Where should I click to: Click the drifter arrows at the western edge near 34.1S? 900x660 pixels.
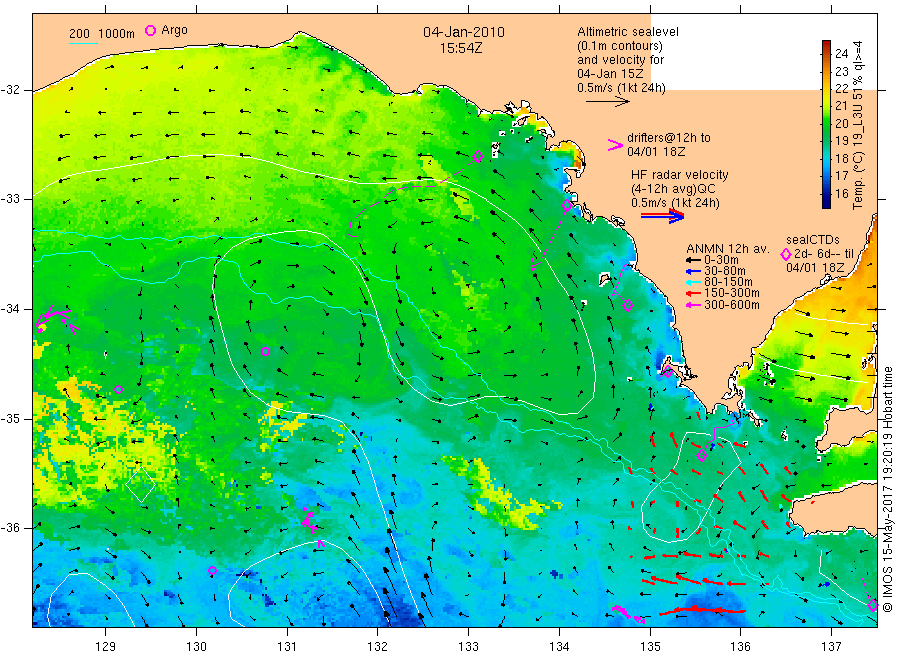pyautogui.click(x=56, y=319)
